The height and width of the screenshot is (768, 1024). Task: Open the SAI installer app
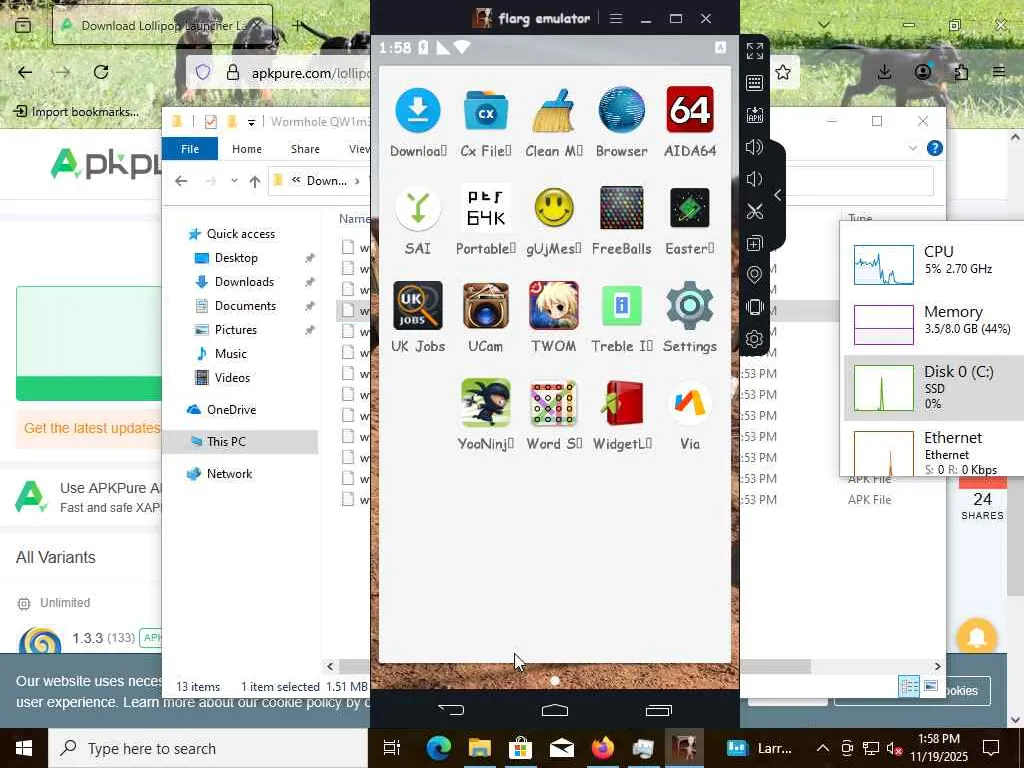[418, 208]
